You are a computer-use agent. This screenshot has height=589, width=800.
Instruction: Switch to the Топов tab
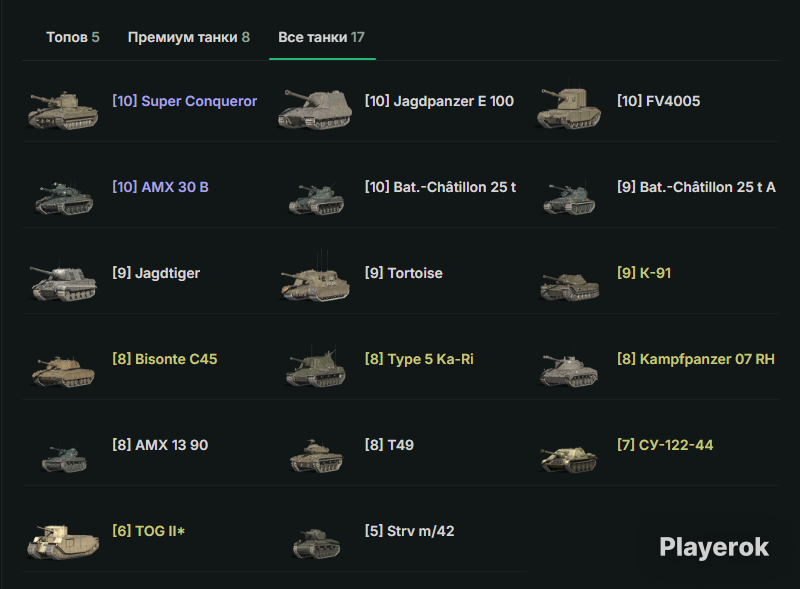(72, 37)
